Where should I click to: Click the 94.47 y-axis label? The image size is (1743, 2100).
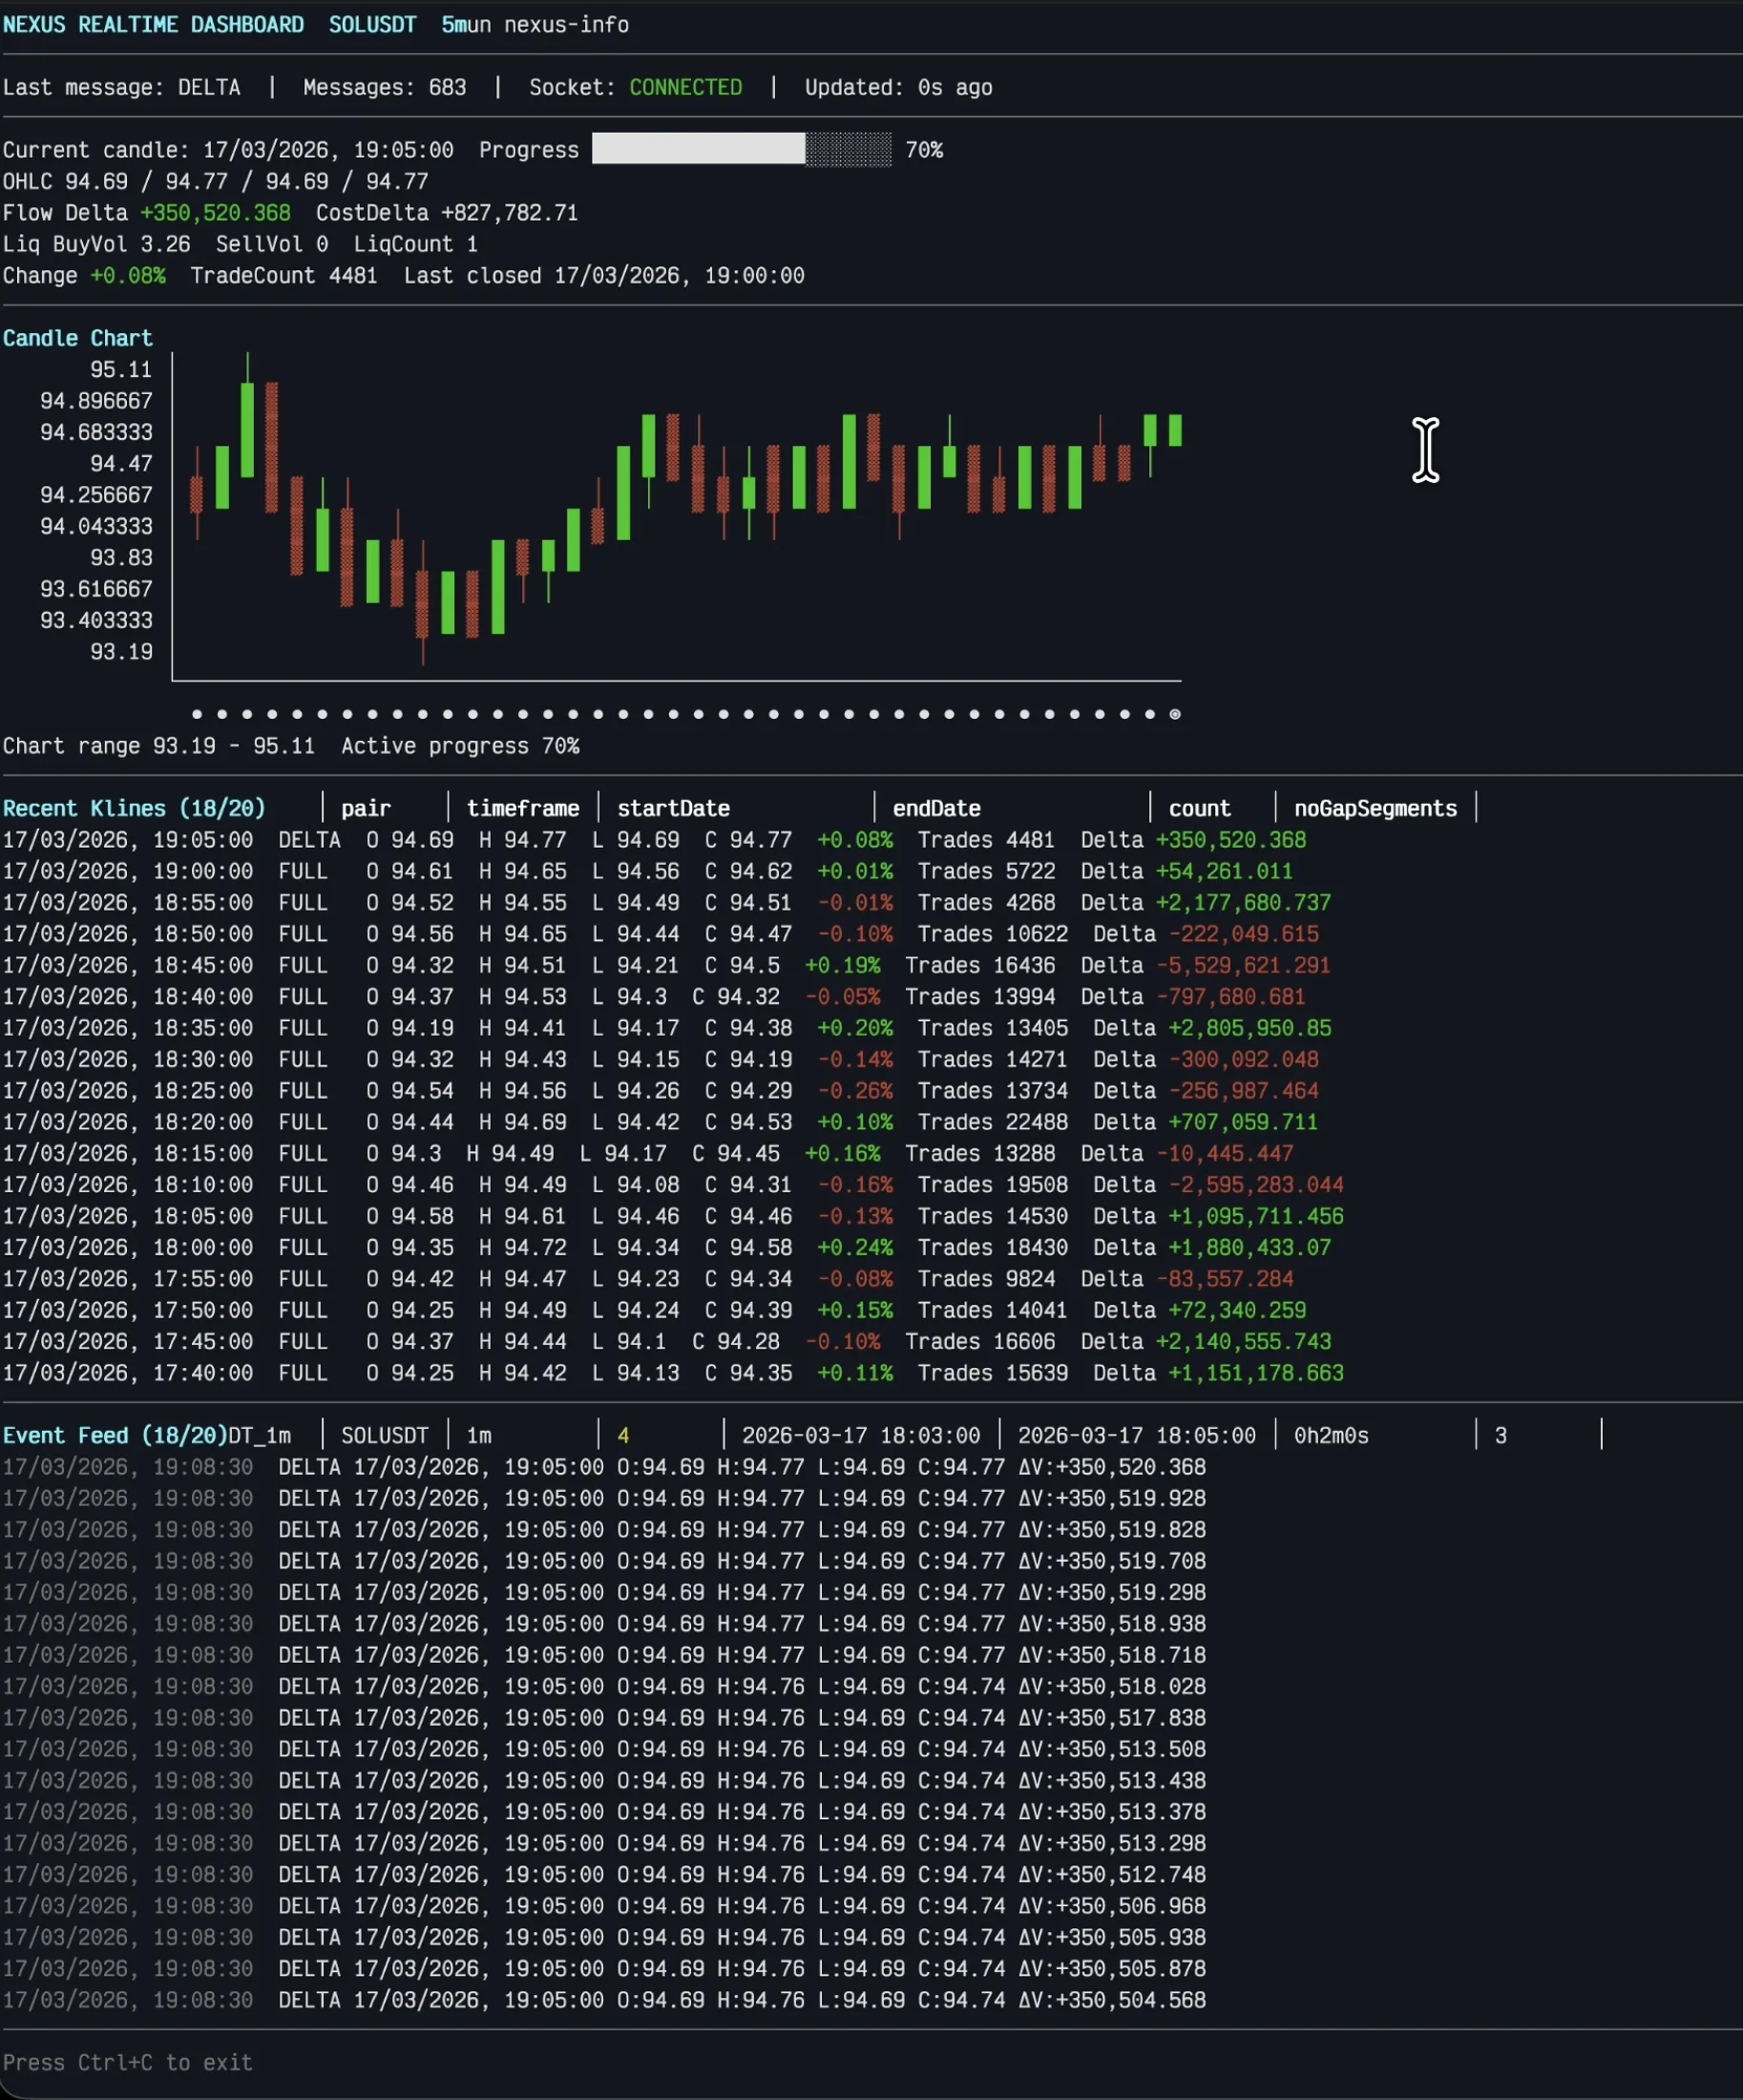121,463
